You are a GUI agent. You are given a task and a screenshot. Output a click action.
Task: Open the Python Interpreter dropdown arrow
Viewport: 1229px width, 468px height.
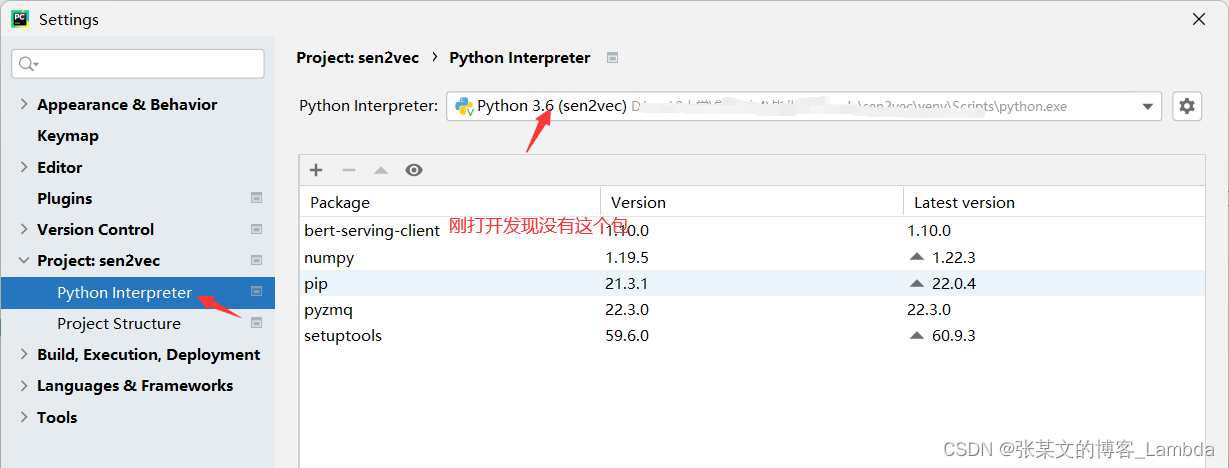[x=1147, y=106]
